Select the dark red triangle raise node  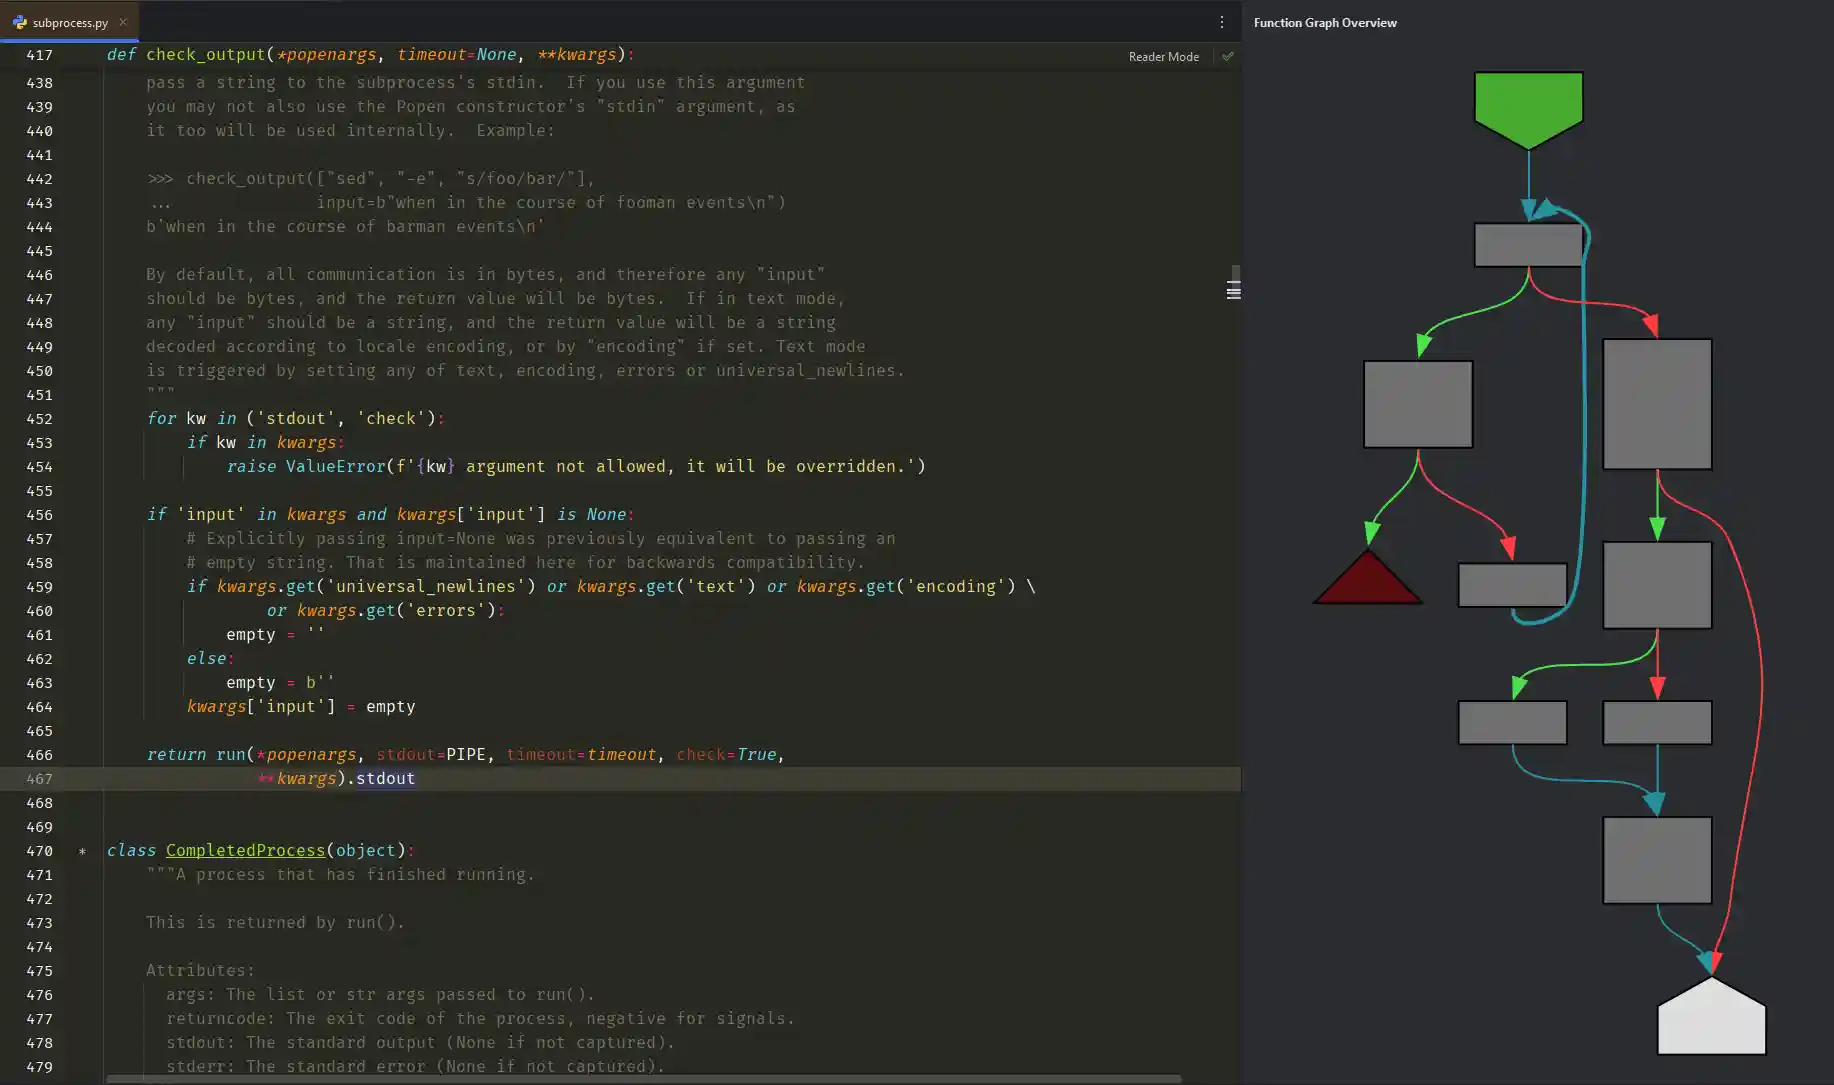coord(1367,581)
